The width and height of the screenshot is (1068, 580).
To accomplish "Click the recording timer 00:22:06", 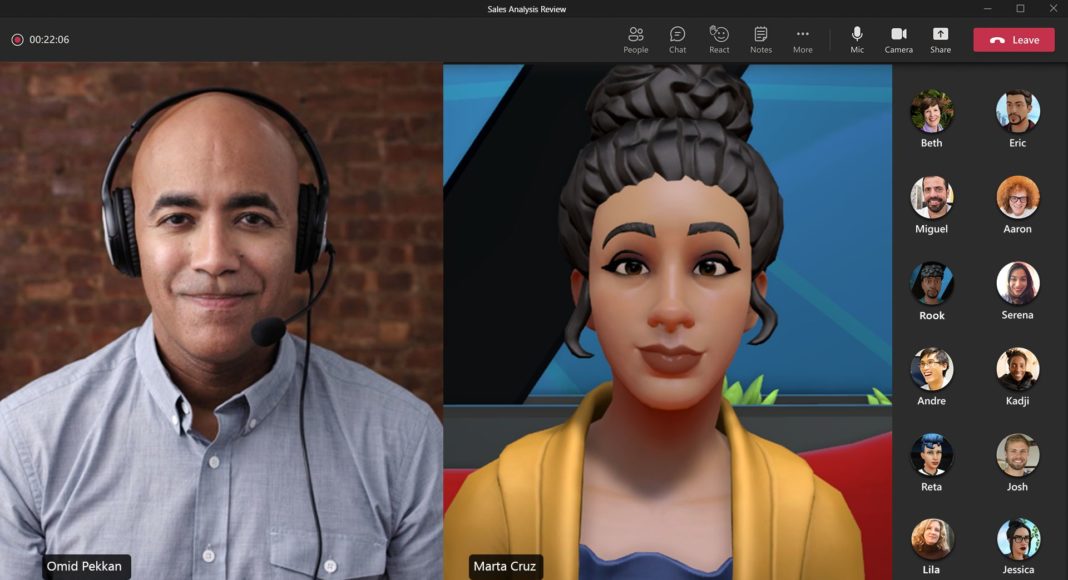I will pos(49,39).
